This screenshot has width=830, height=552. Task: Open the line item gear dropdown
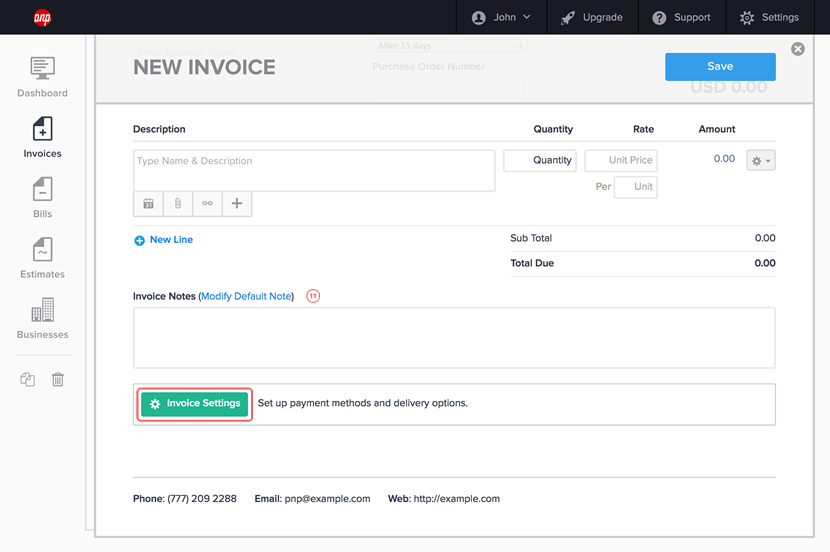tap(761, 160)
